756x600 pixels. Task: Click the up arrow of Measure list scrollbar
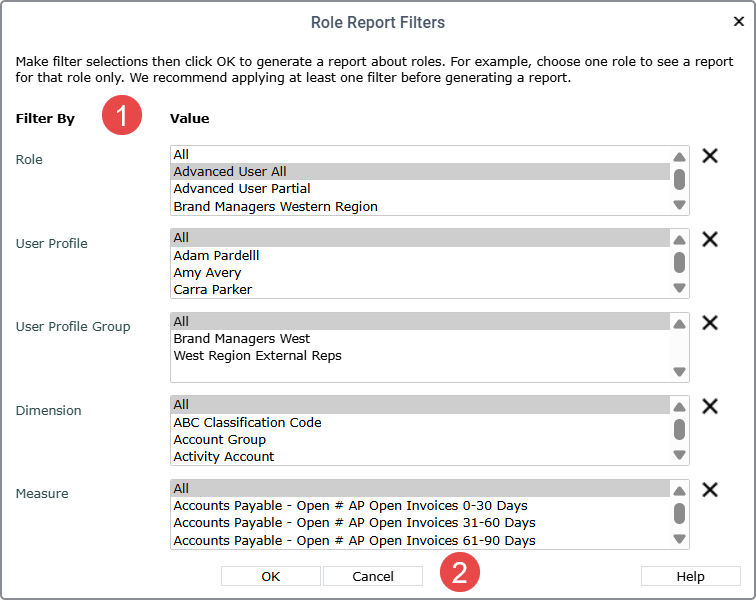point(679,491)
